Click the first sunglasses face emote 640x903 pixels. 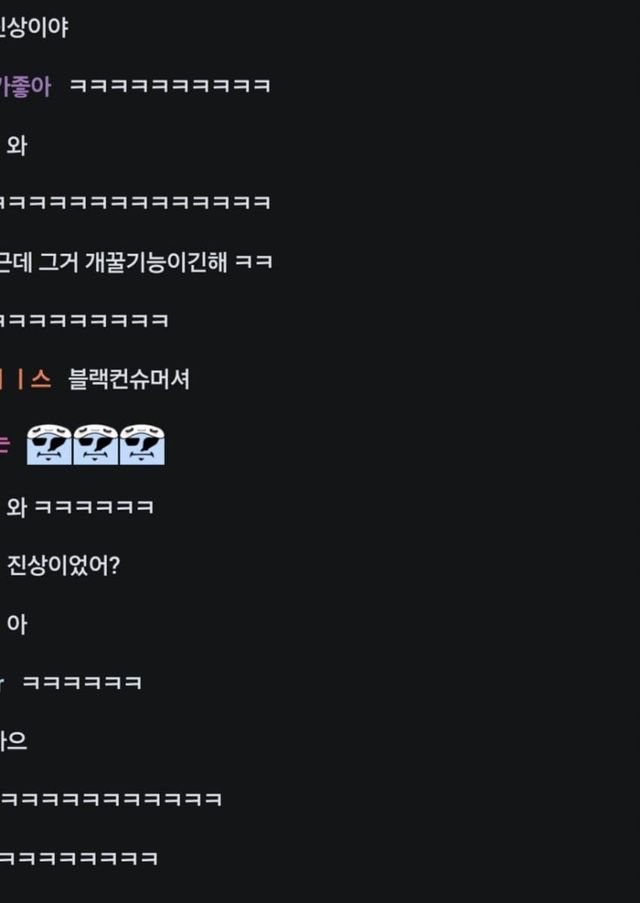coord(49,445)
